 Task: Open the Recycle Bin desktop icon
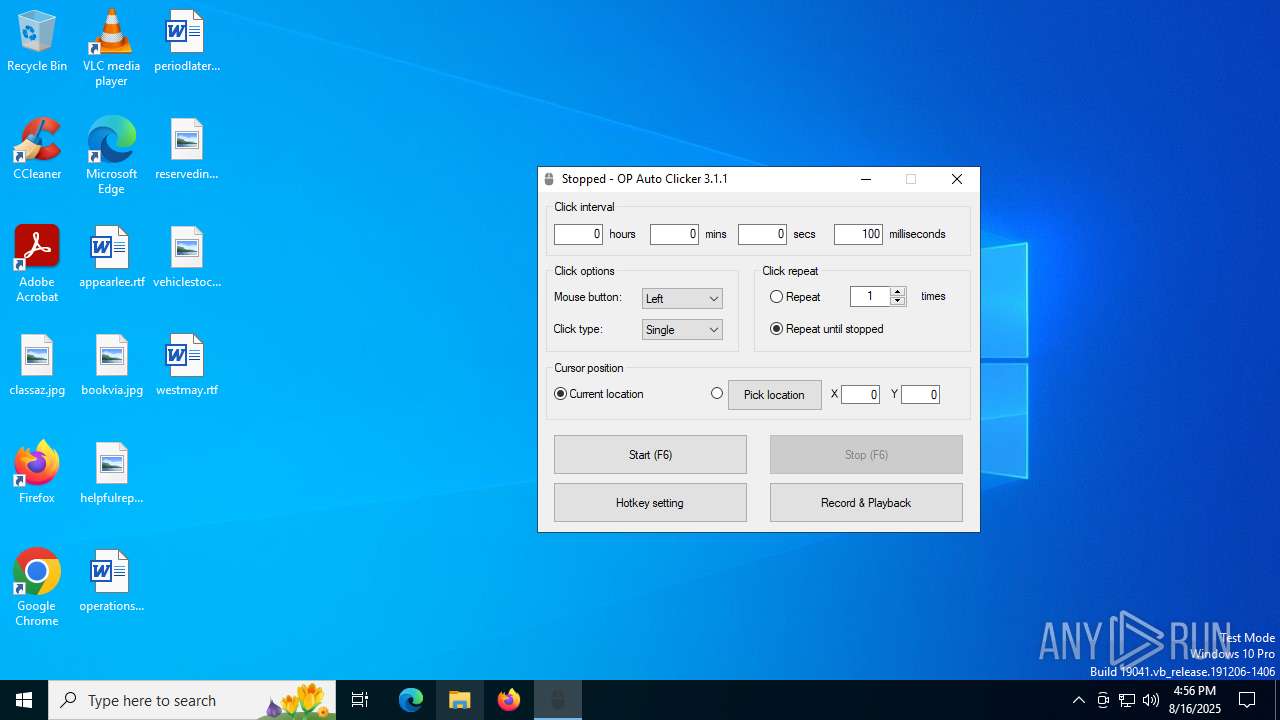(x=37, y=42)
